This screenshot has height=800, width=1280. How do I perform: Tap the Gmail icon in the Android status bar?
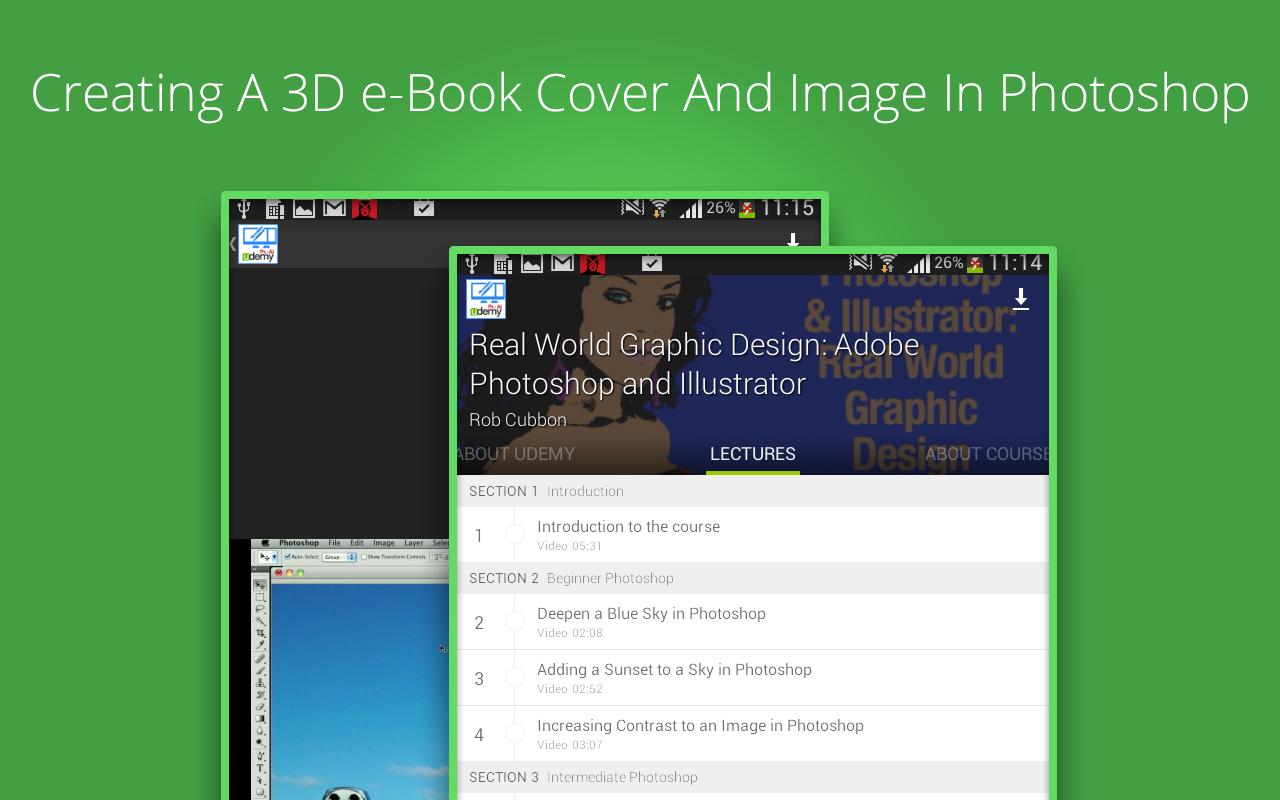point(563,263)
